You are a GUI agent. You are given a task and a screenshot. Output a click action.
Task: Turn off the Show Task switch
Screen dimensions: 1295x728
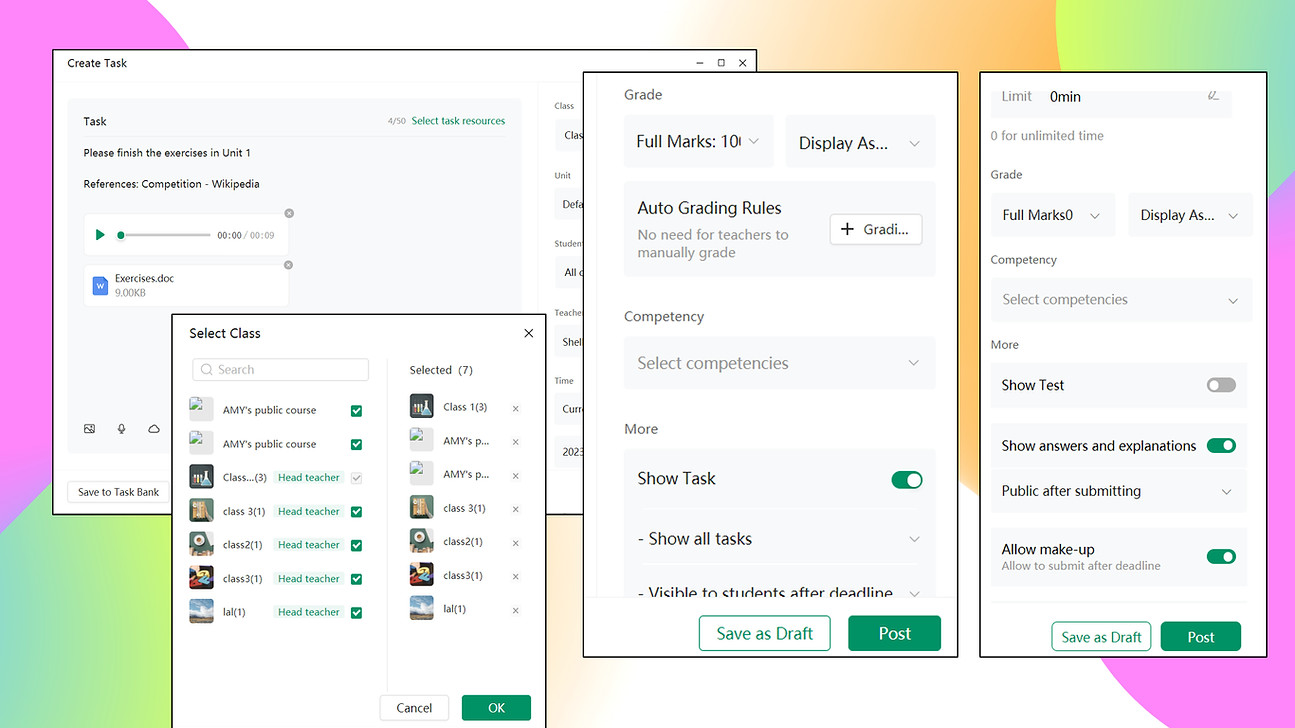pos(907,480)
